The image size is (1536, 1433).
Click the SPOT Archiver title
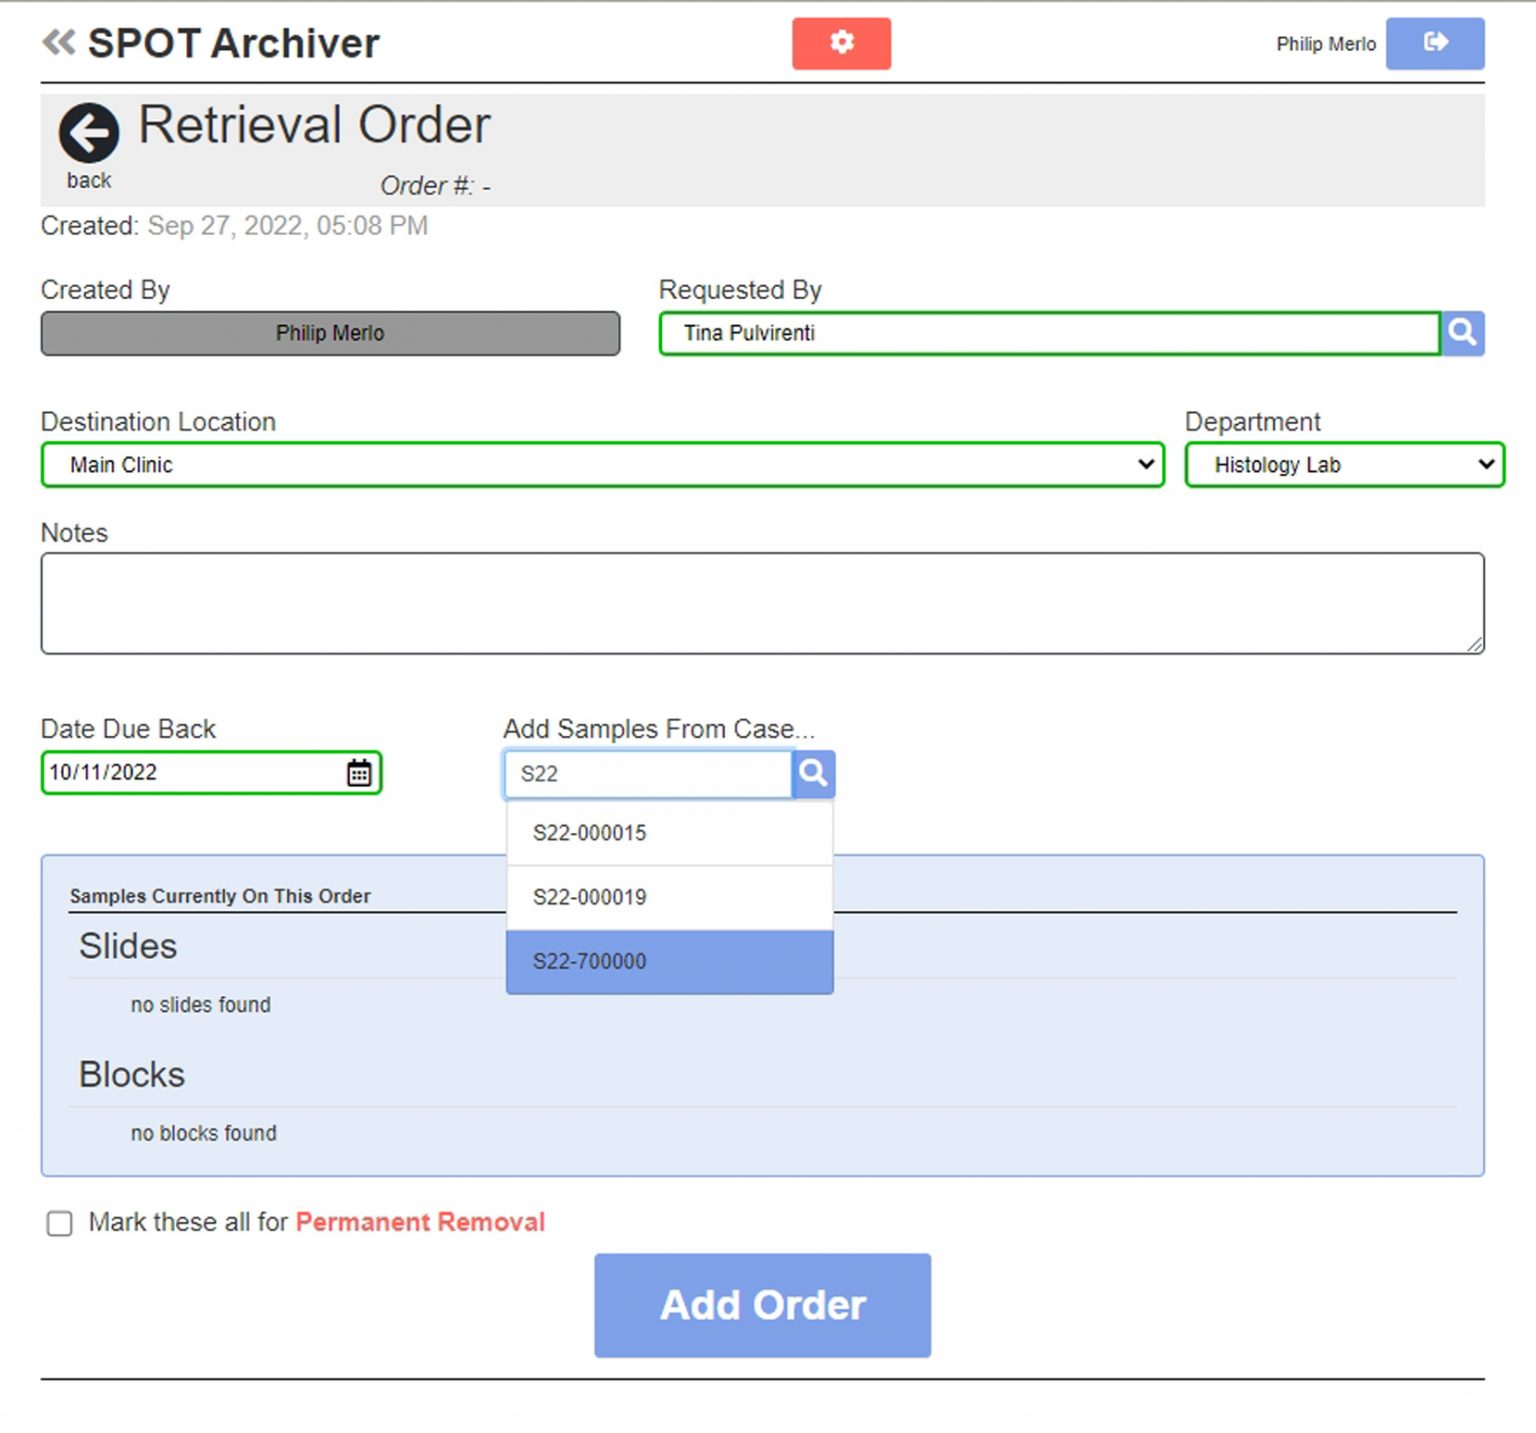click(x=233, y=43)
